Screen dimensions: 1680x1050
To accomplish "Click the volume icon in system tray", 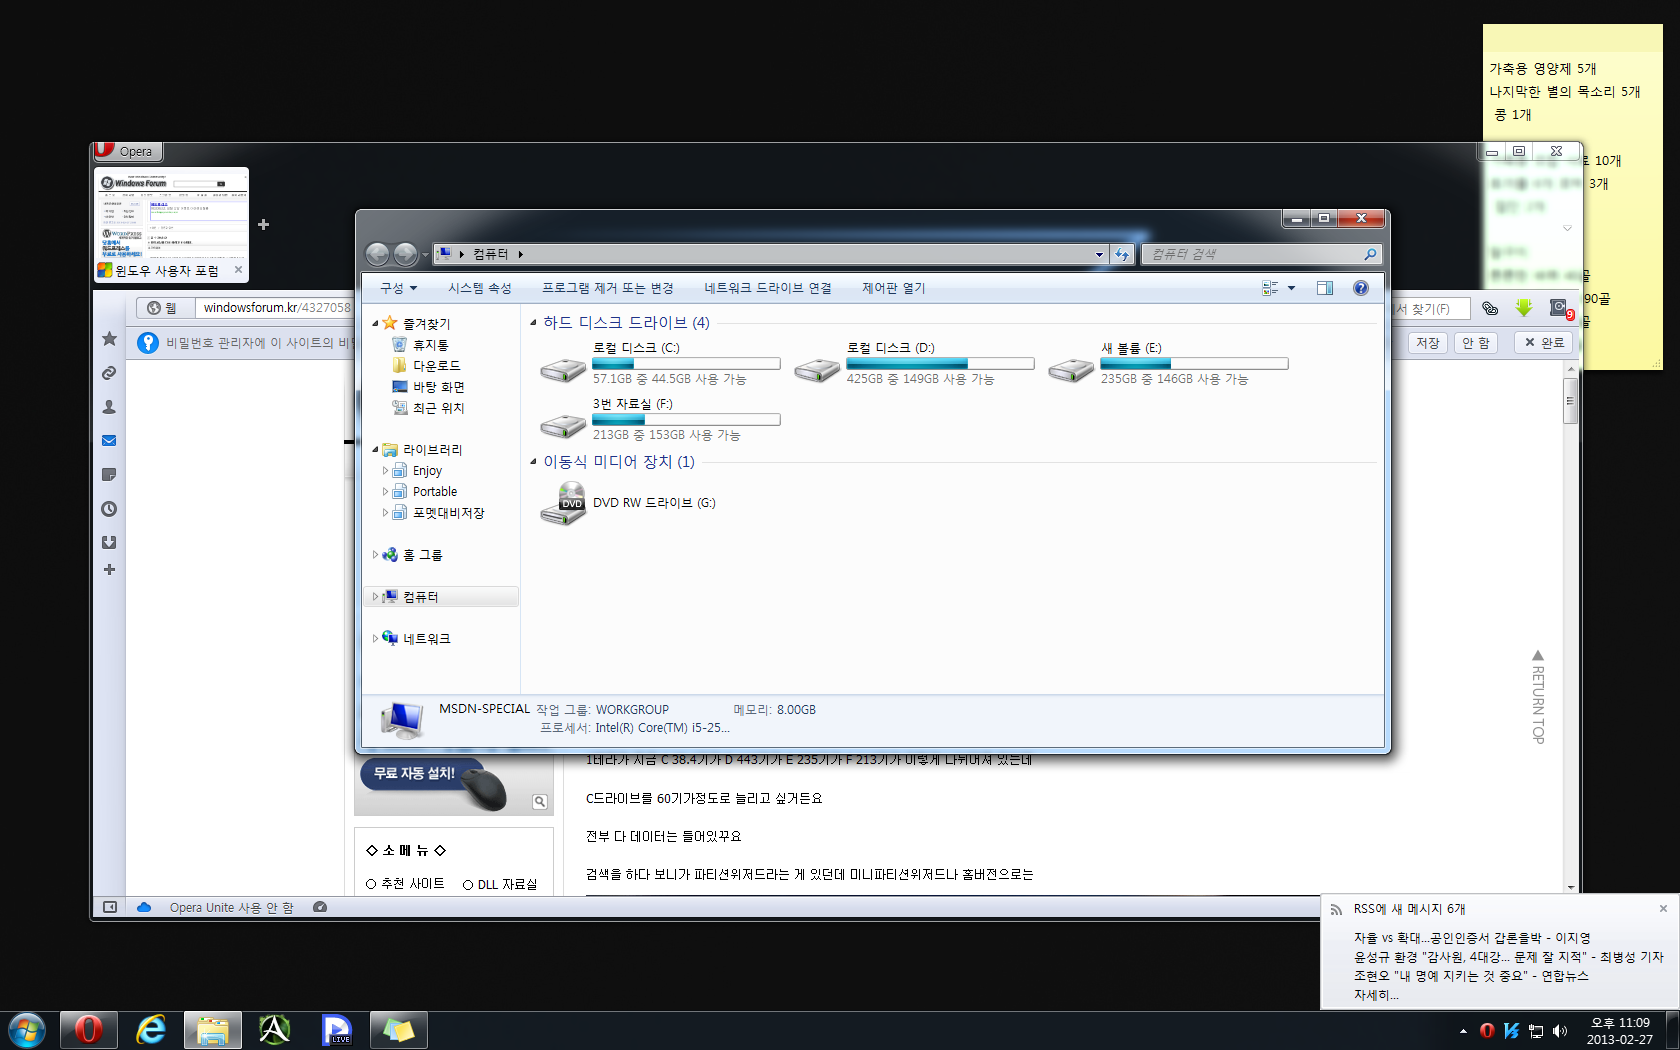I will (1560, 1031).
